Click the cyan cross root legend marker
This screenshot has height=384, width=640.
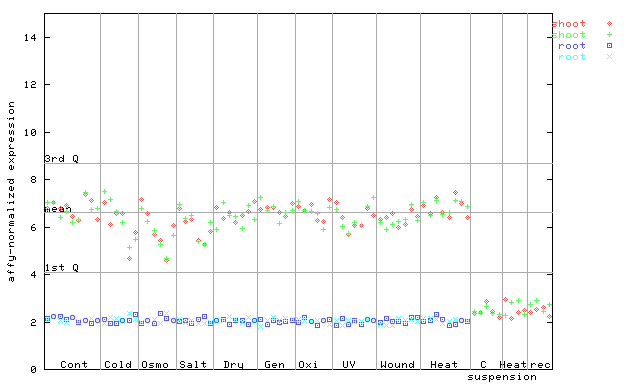pos(609,57)
